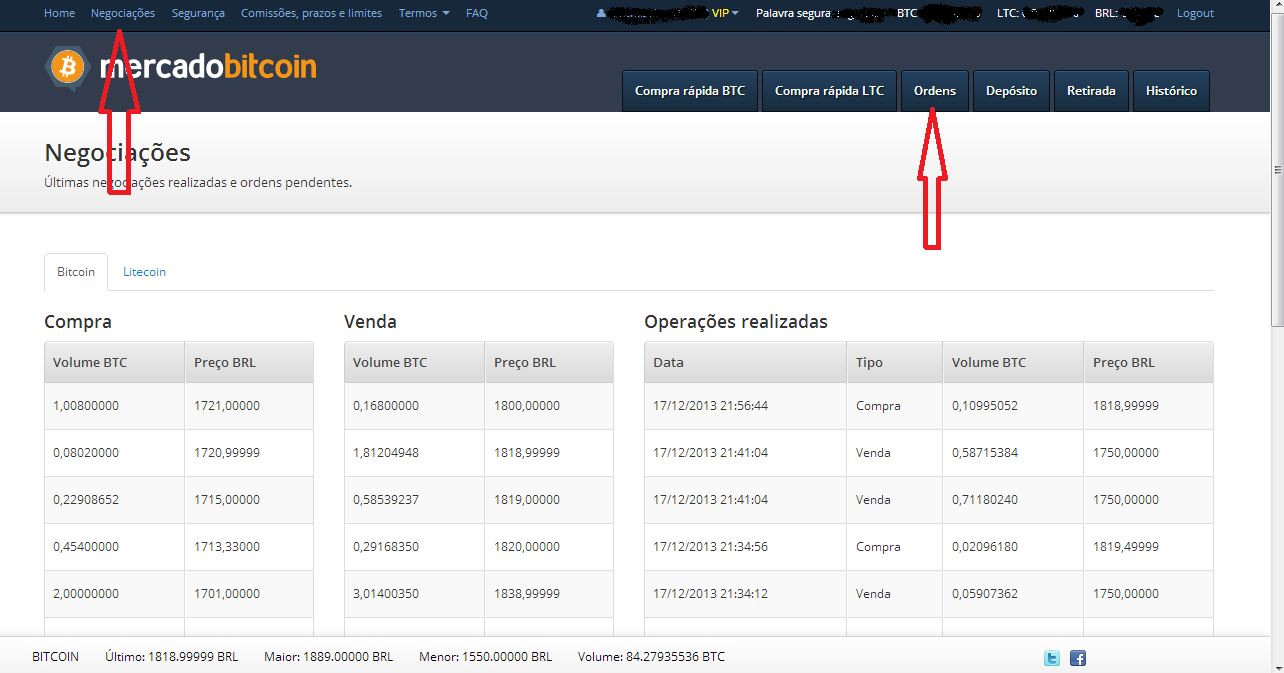Viewport: 1284px width, 673px height.
Task: Open the Facebook share icon
Action: coord(1078,658)
